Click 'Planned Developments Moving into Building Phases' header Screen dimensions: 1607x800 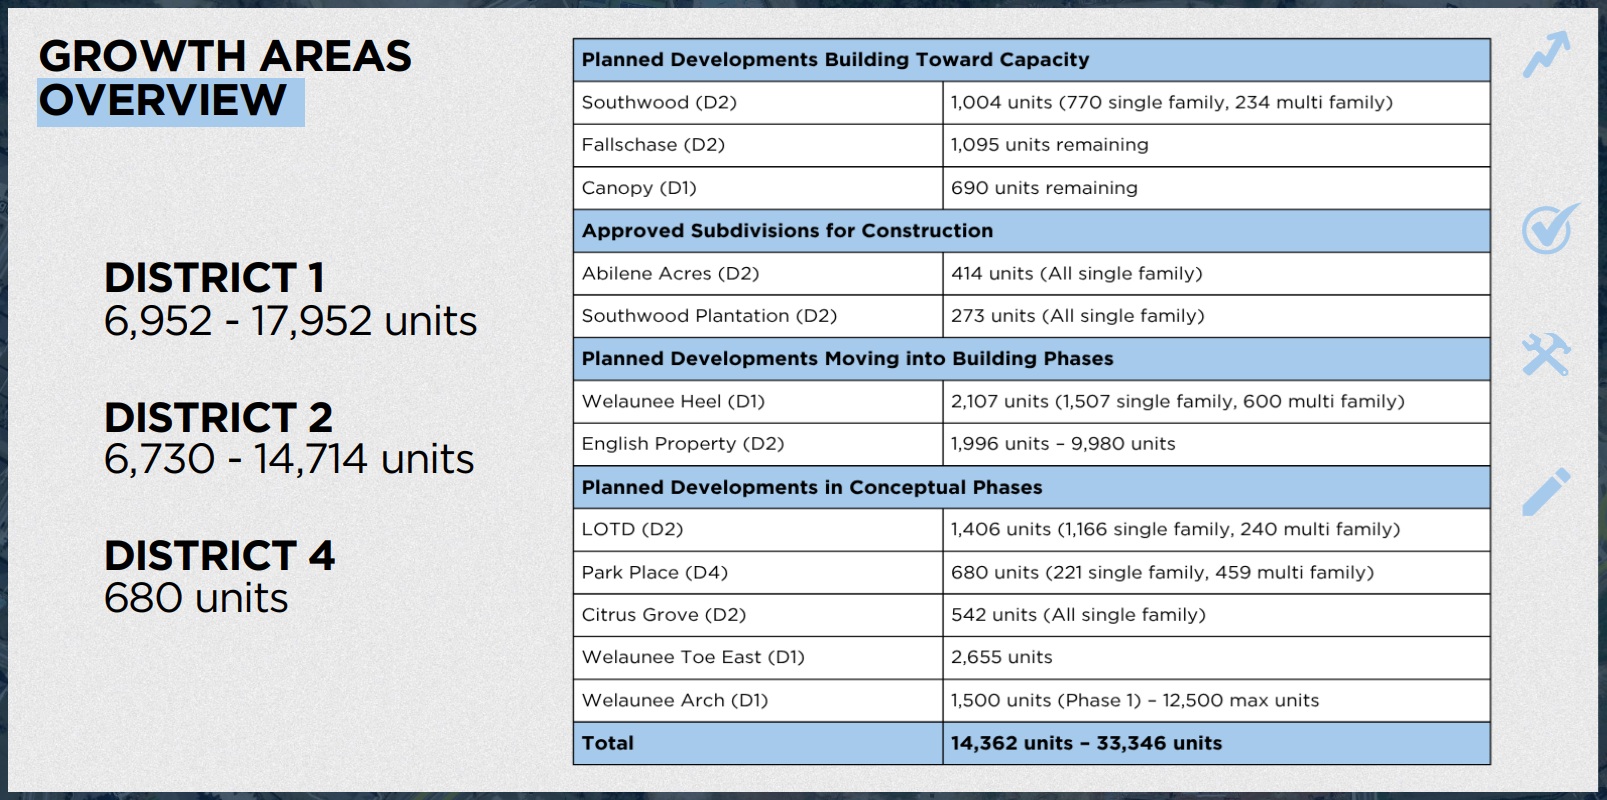coord(847,359)
